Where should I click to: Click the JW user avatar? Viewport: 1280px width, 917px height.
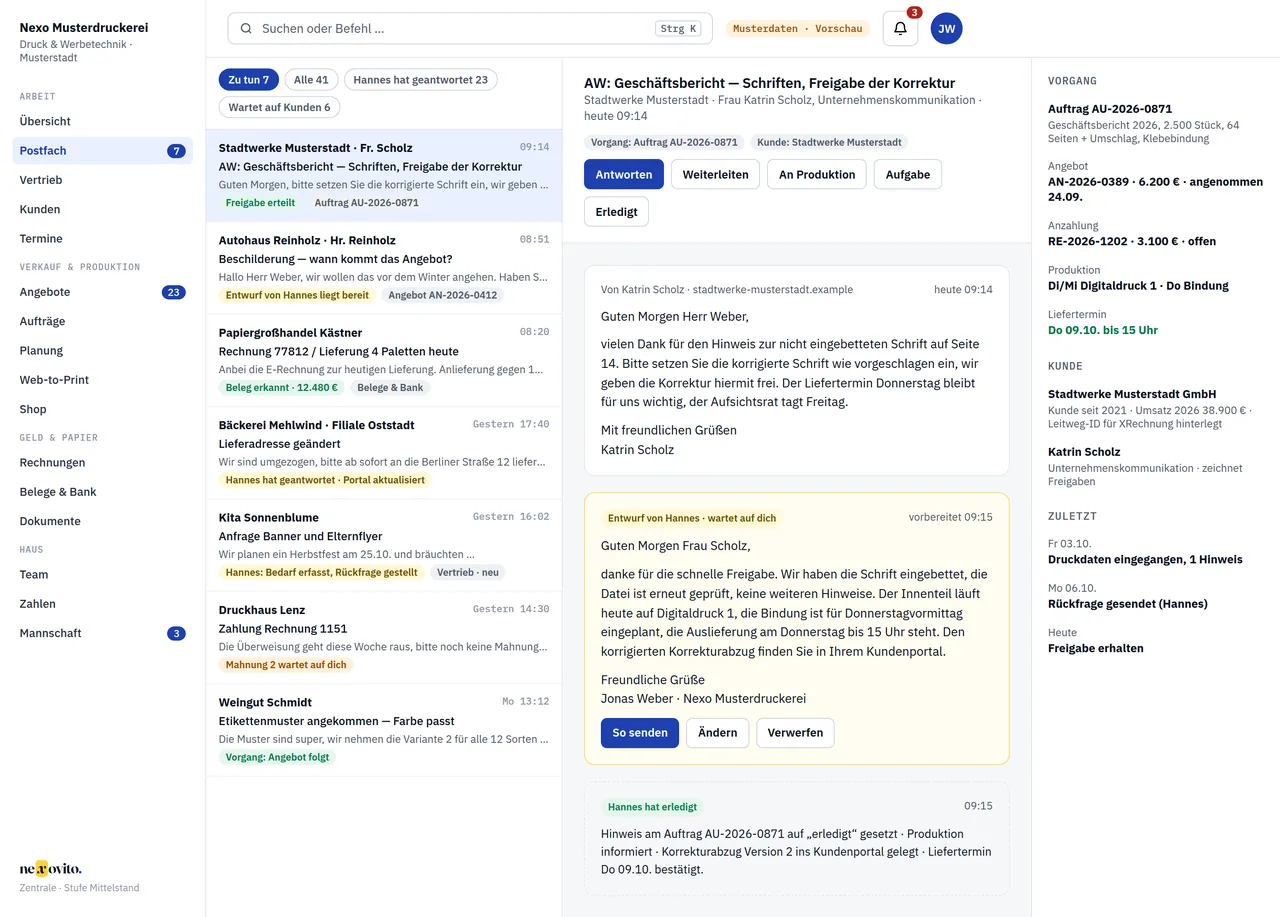tap(946, 28)
